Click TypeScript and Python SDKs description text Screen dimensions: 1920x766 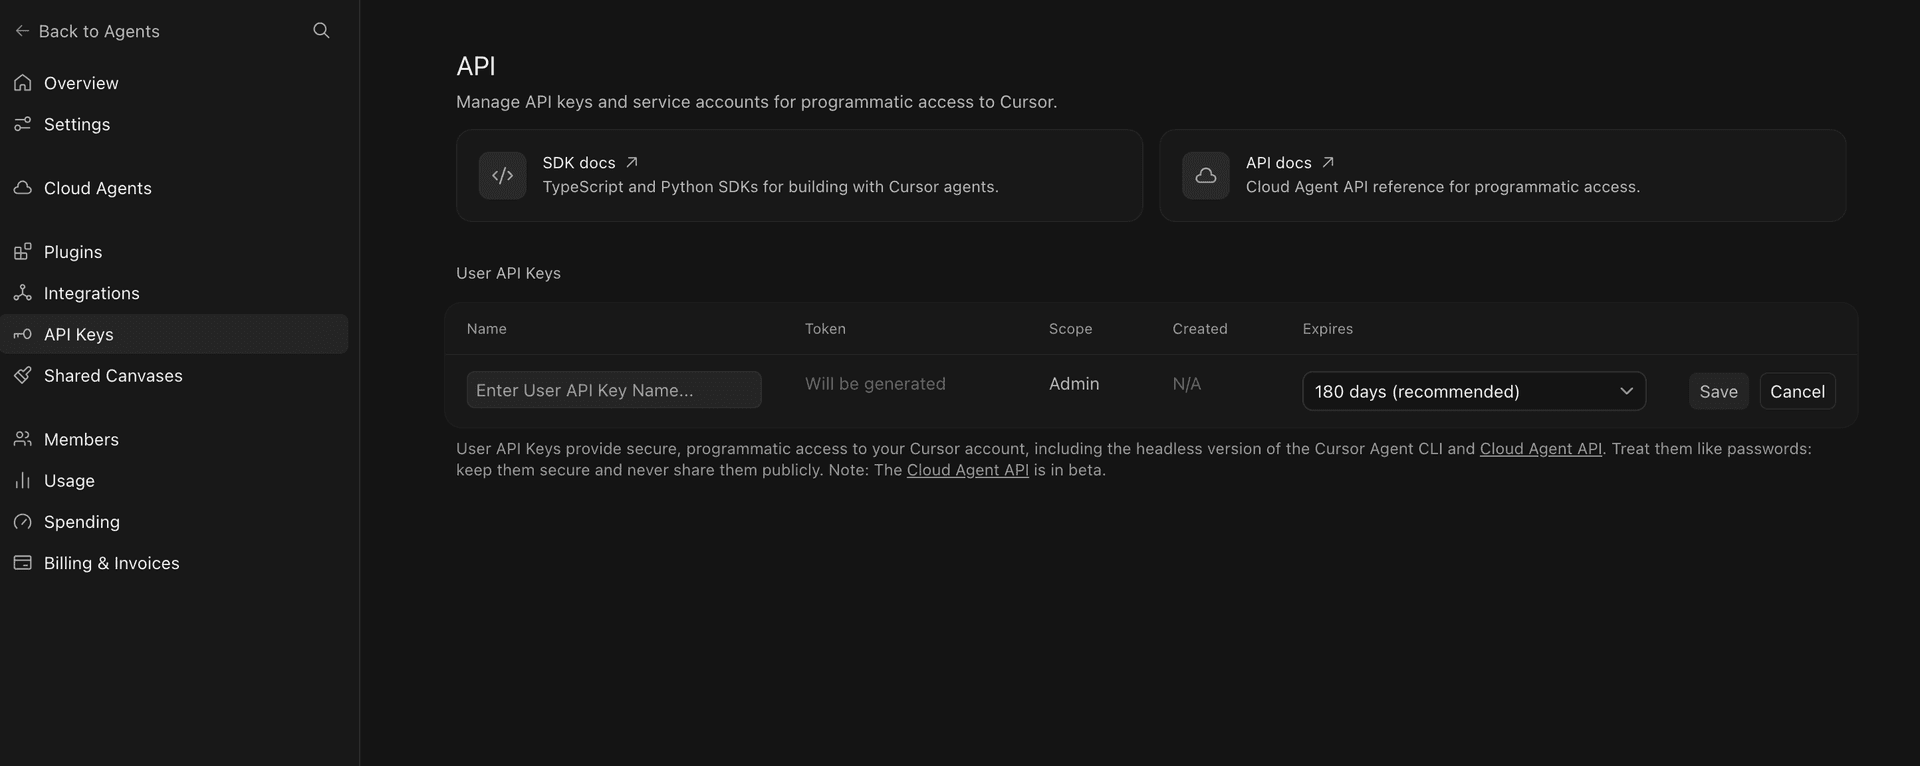click(770, 187)
